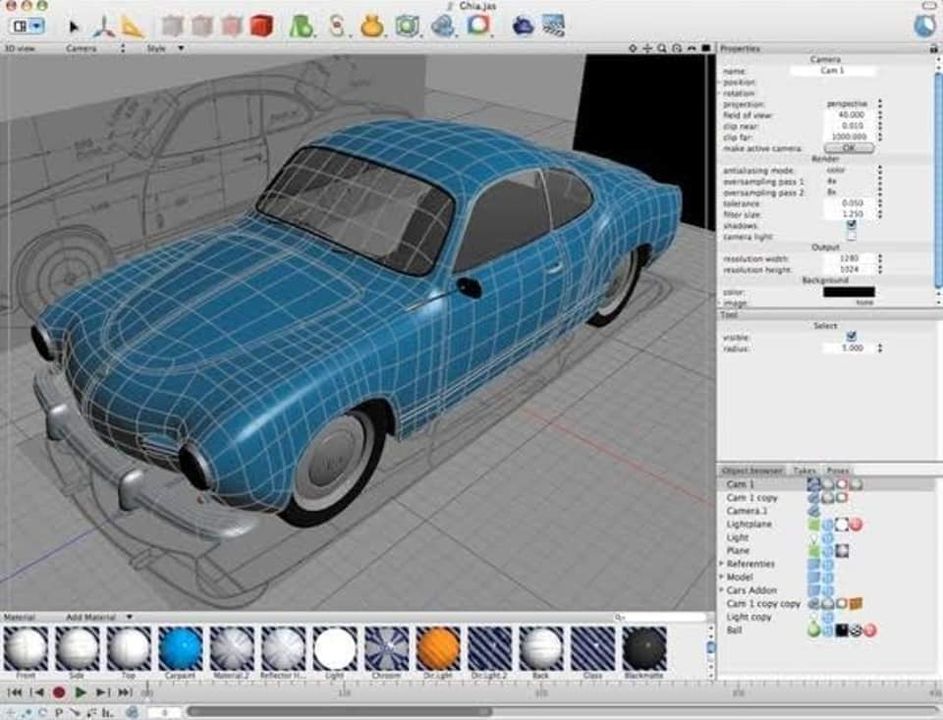Expand the Cars Addon folder
This screenshot has height=720, width=943.
(722, 590)
